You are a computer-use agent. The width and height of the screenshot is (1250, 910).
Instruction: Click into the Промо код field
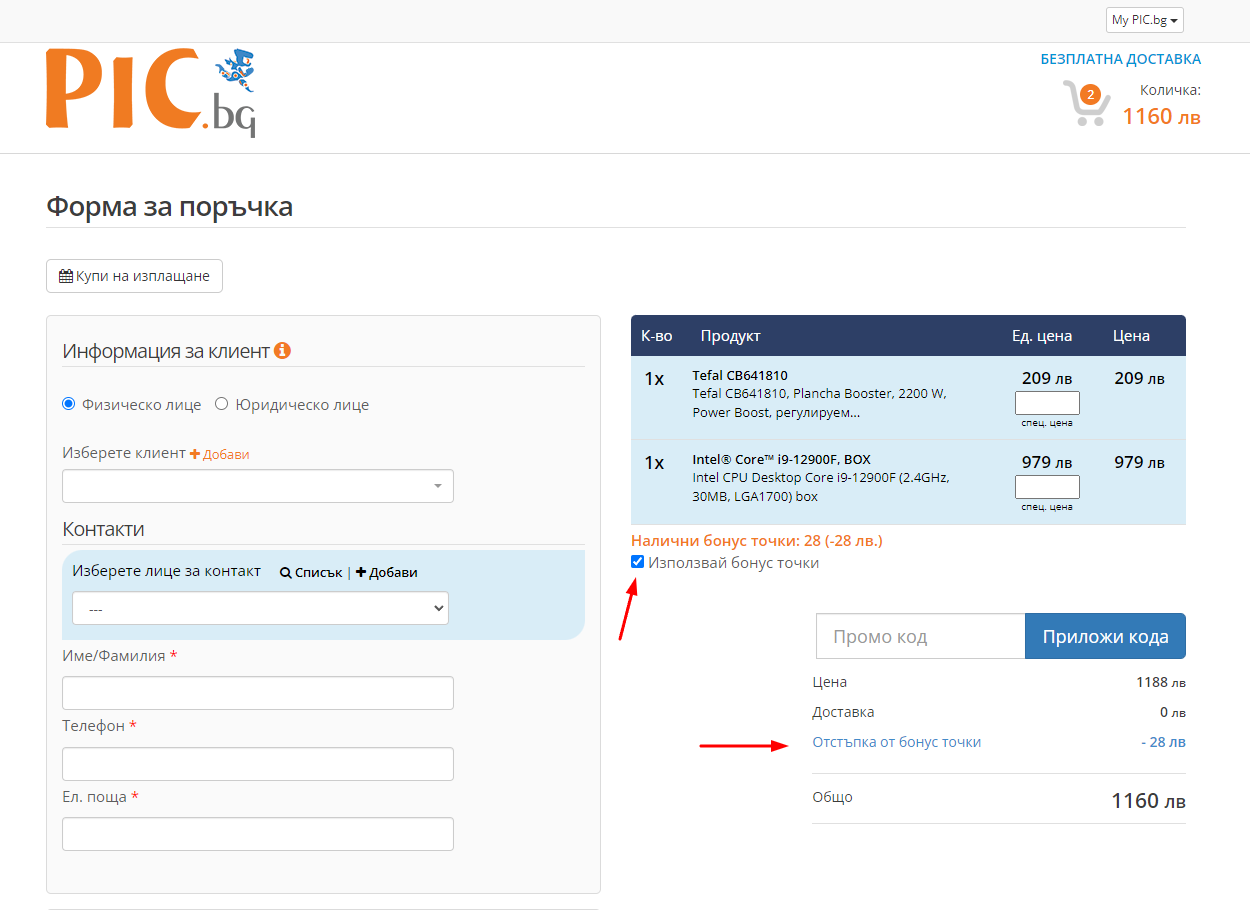[x=920, y=636]
